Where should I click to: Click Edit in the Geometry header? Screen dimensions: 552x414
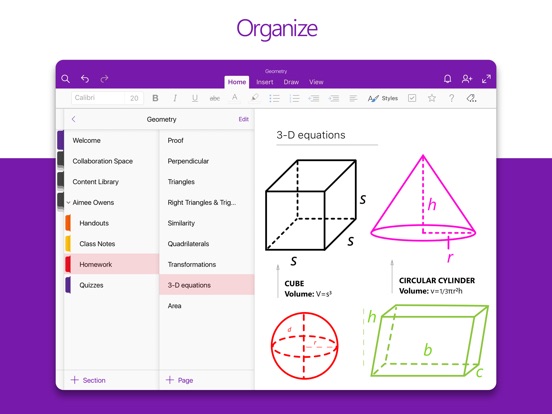tap(244, 119)
